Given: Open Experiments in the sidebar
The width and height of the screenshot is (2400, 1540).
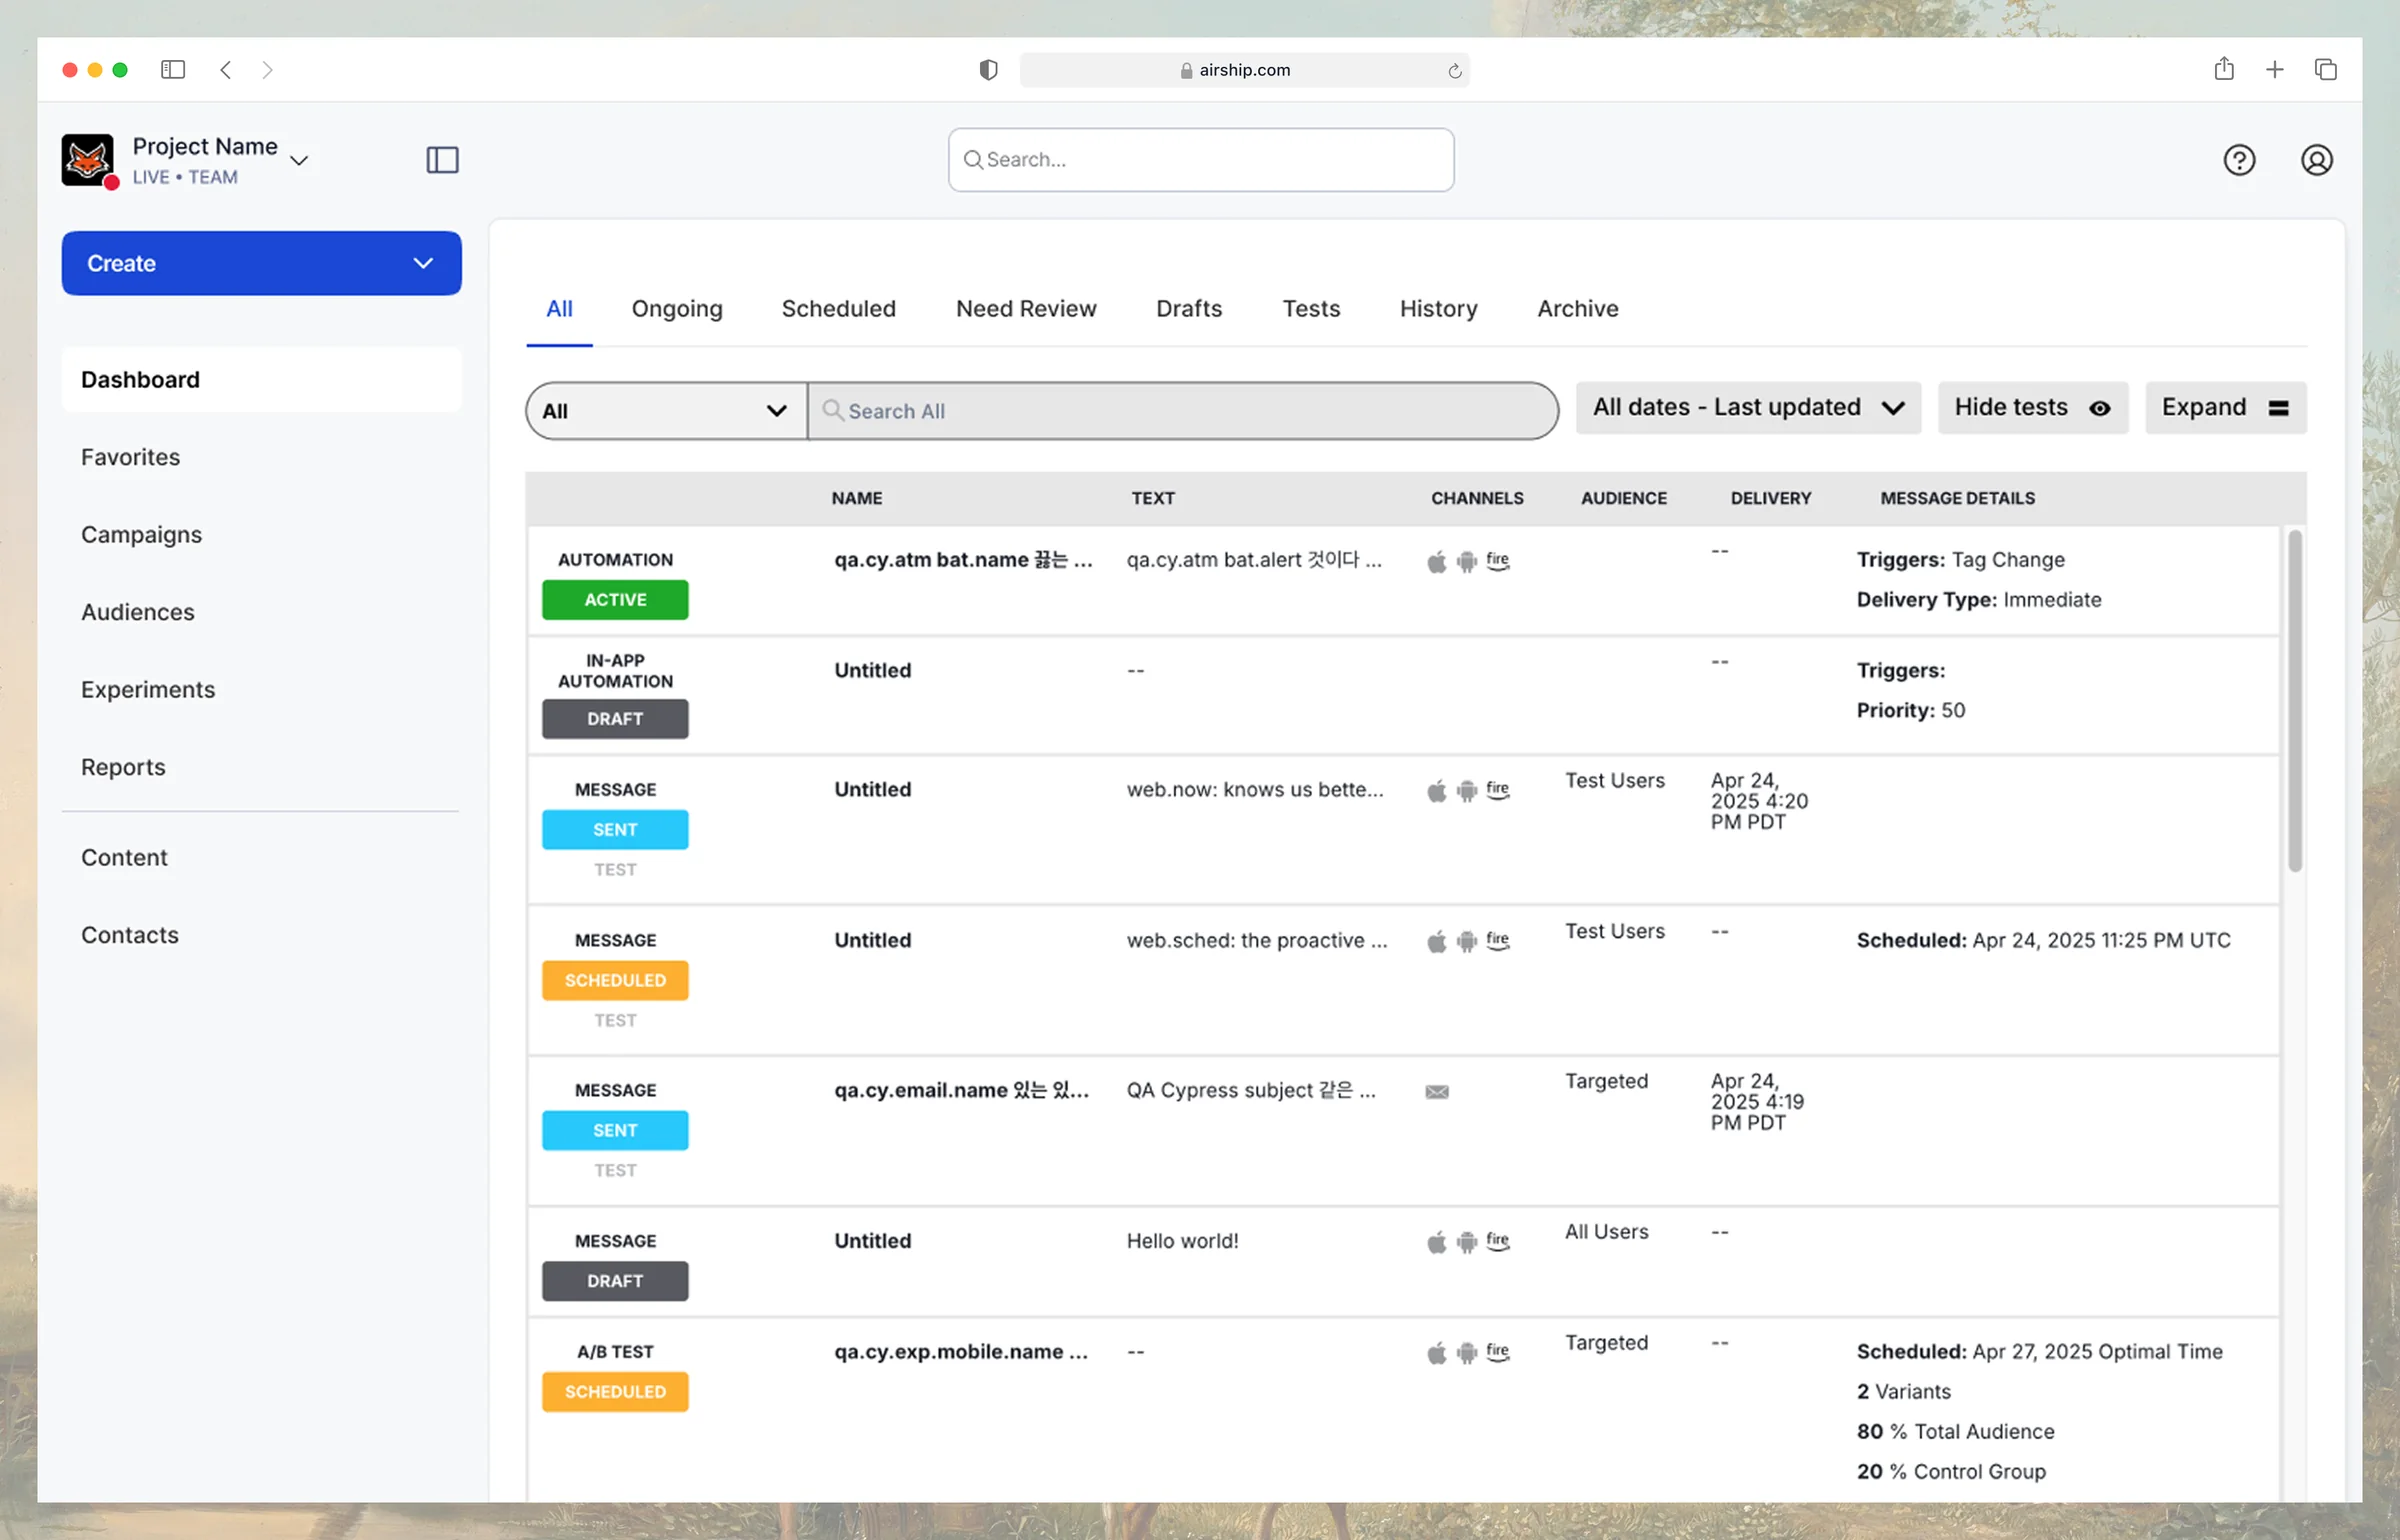Looking at the screenshot, I should click(148, 689).
